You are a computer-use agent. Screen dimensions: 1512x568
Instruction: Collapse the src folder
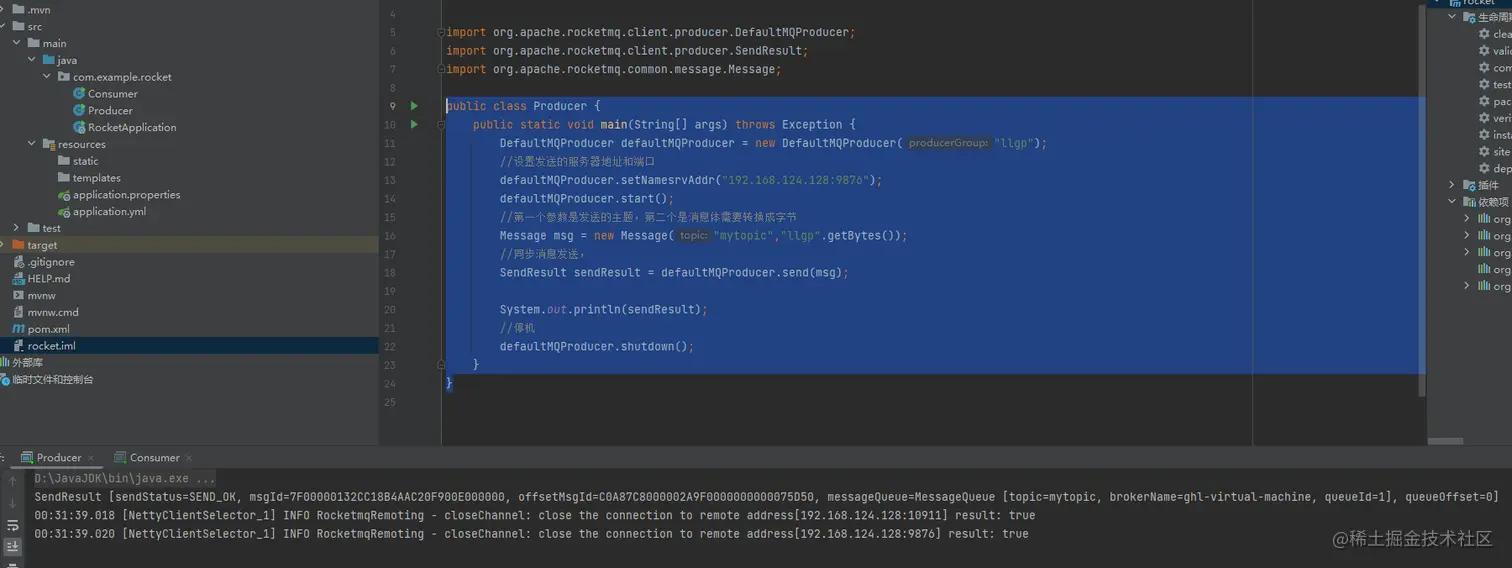pos(4,27)
